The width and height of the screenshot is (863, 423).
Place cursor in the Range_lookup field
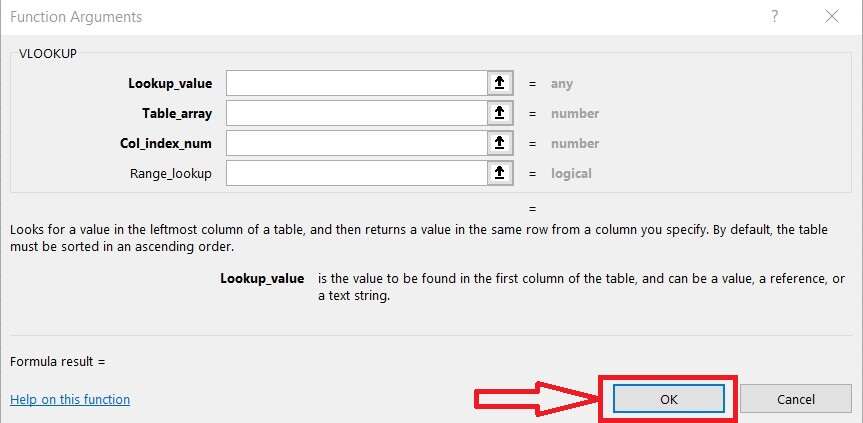356,174
